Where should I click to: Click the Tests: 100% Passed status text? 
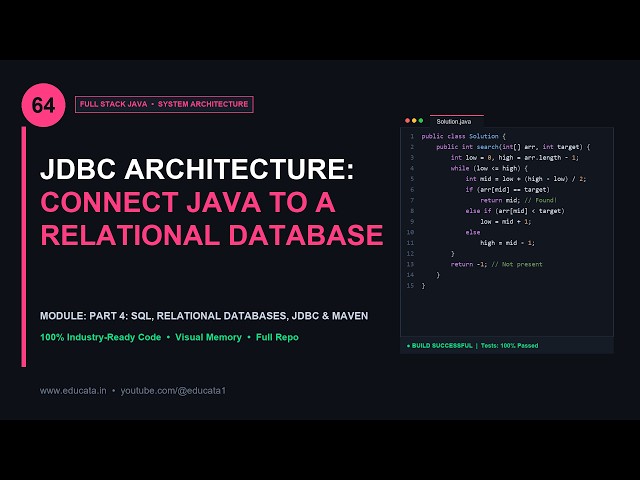(x=509, y=346)
